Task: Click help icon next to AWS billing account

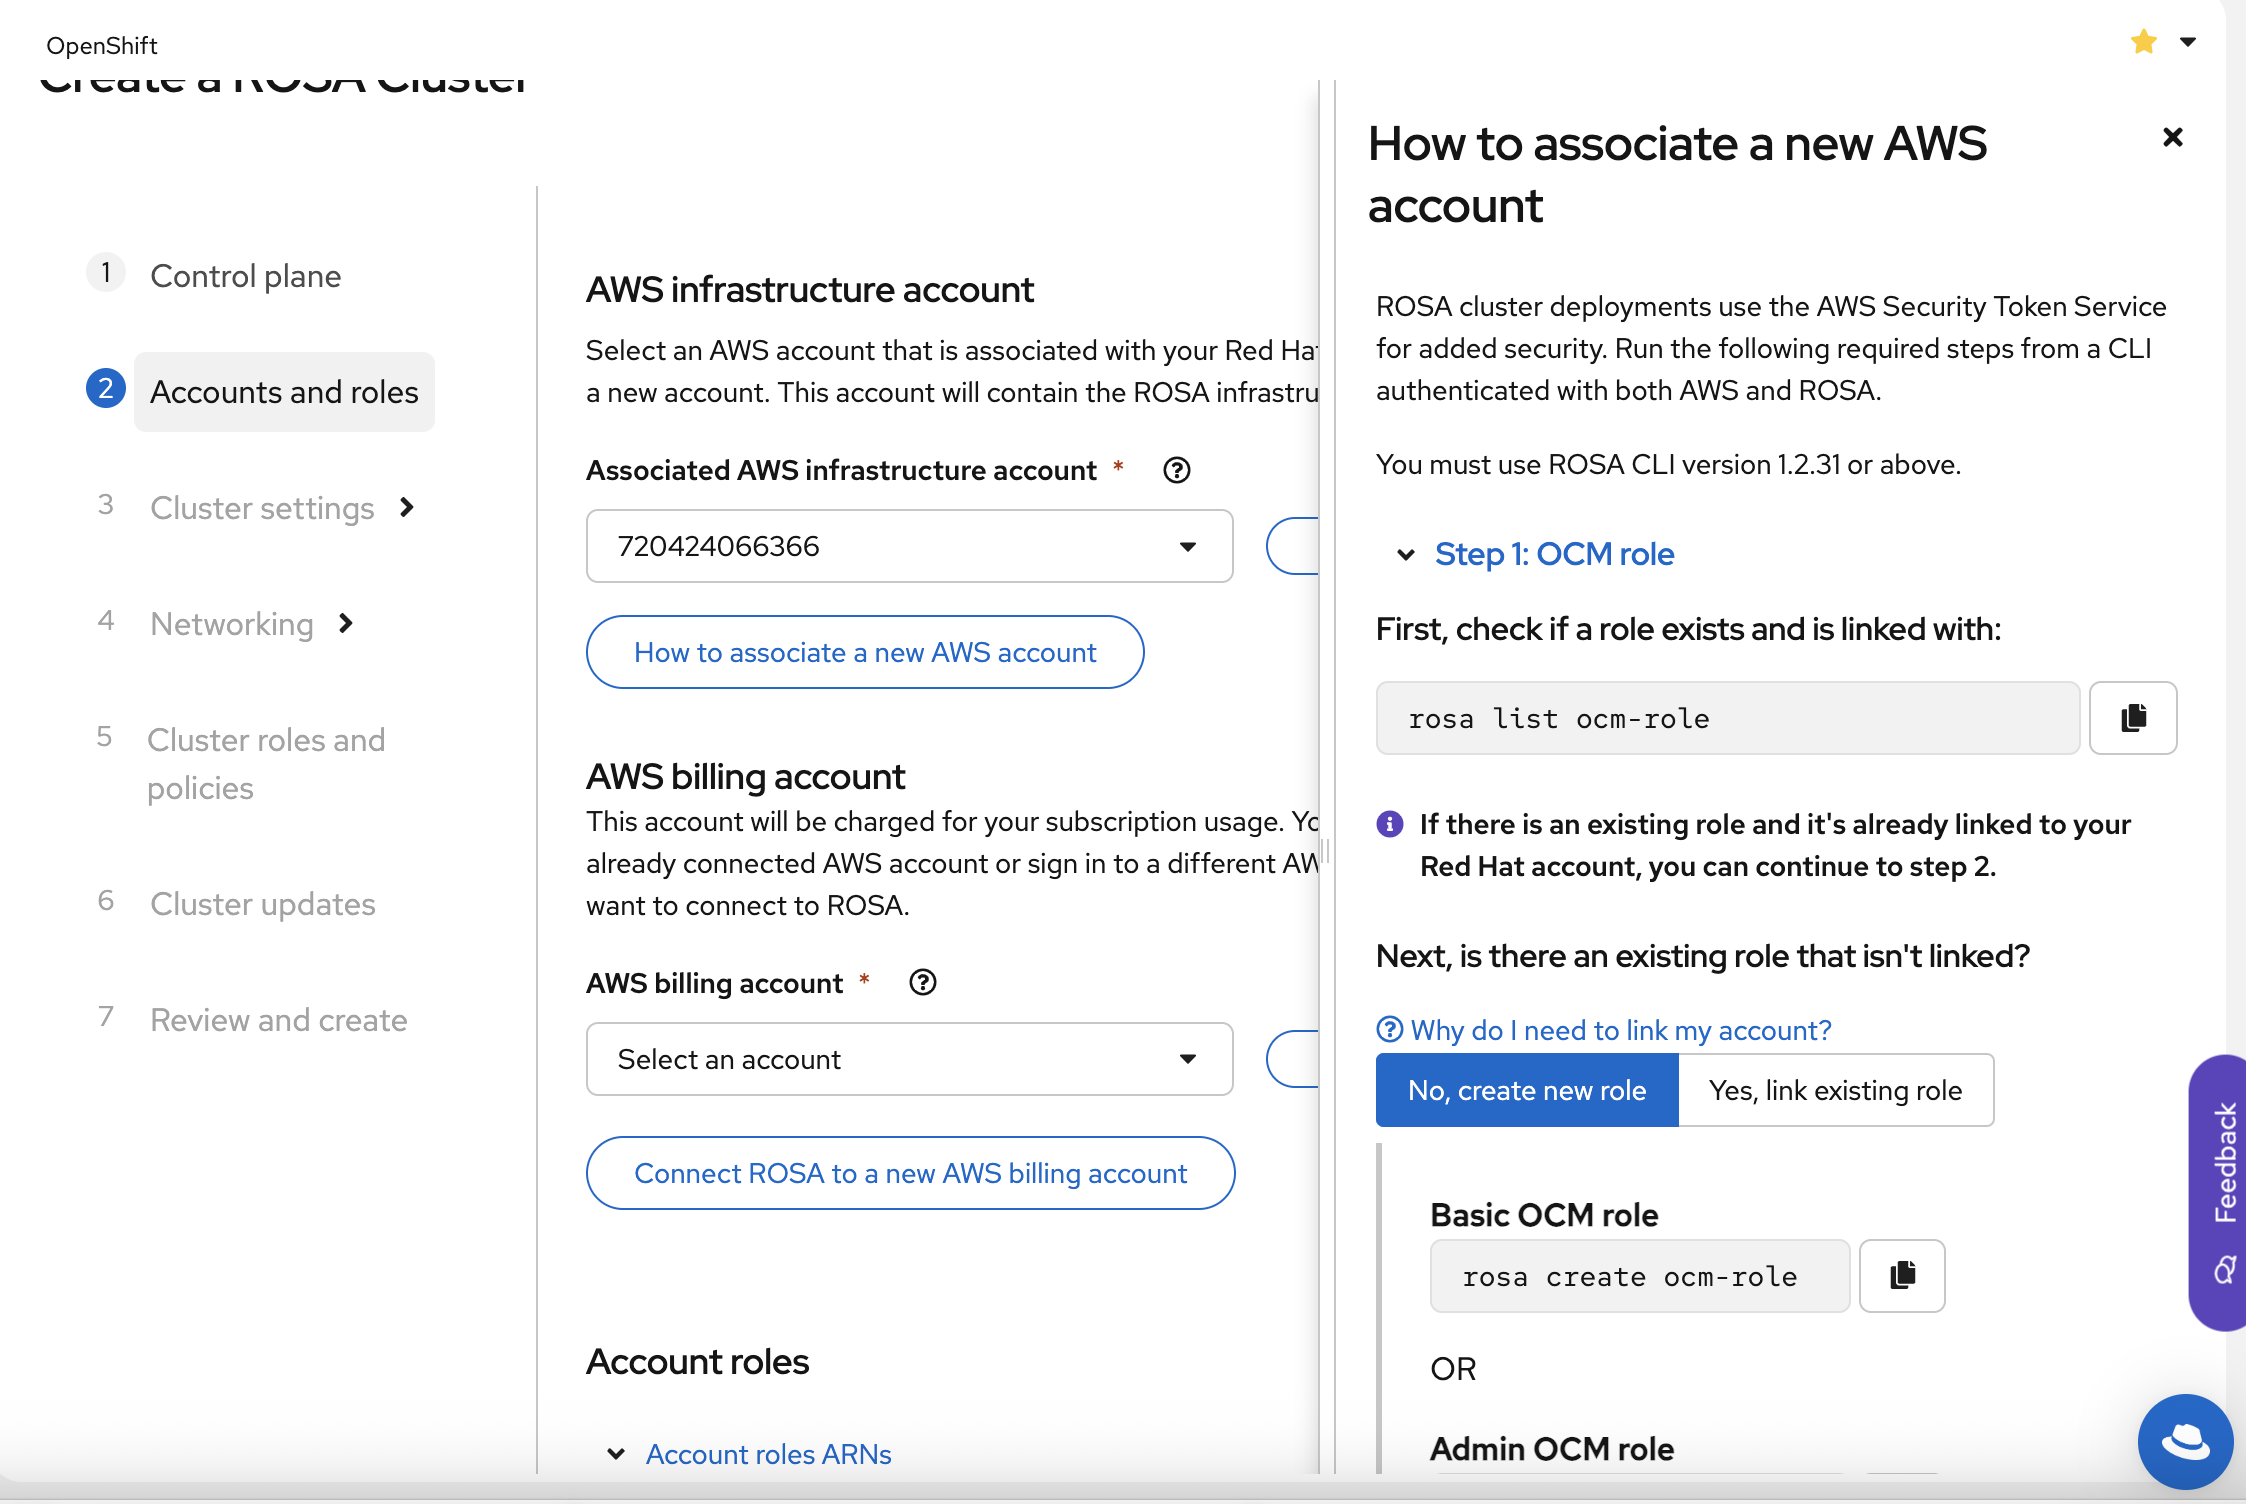Action: click(922, 983)
